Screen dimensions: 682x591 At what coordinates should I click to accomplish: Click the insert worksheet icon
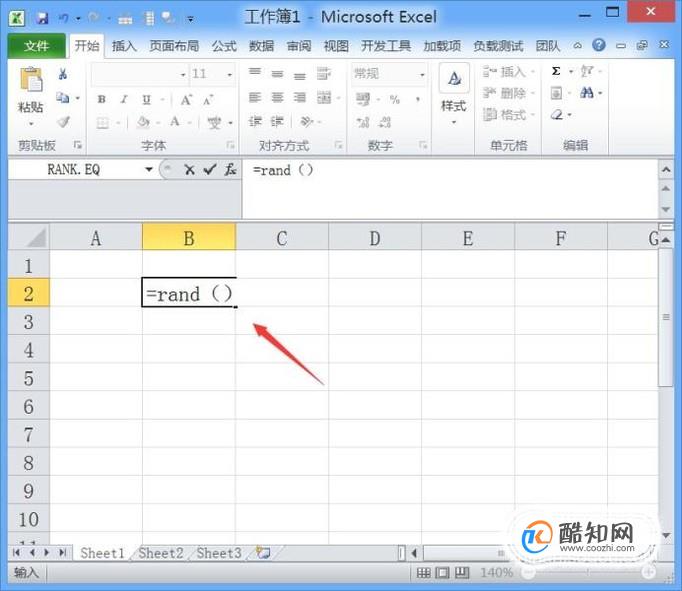263,553
